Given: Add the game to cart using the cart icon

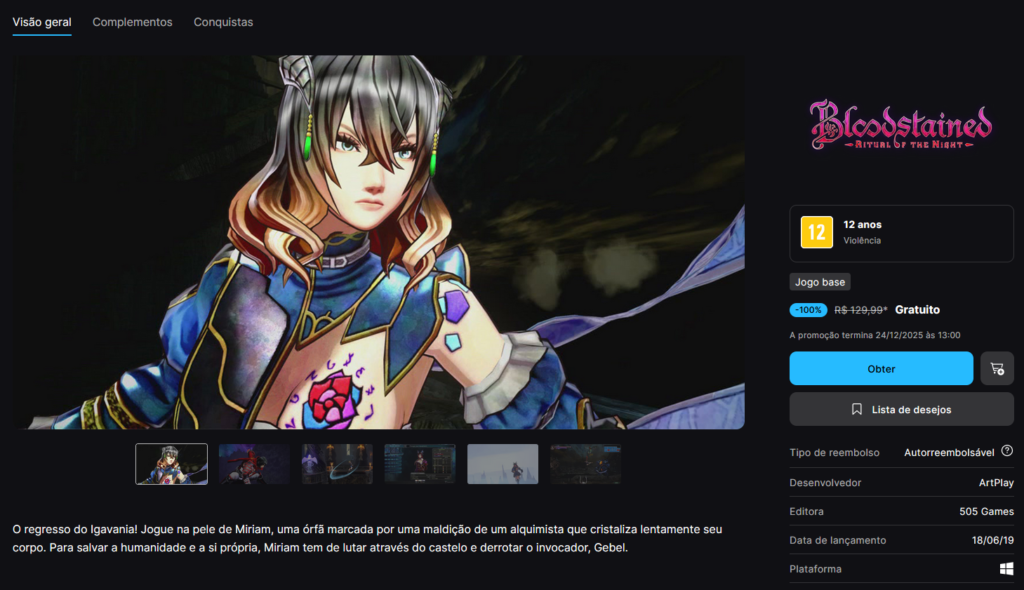Looking at the screenshot, I should click(997, 368).
